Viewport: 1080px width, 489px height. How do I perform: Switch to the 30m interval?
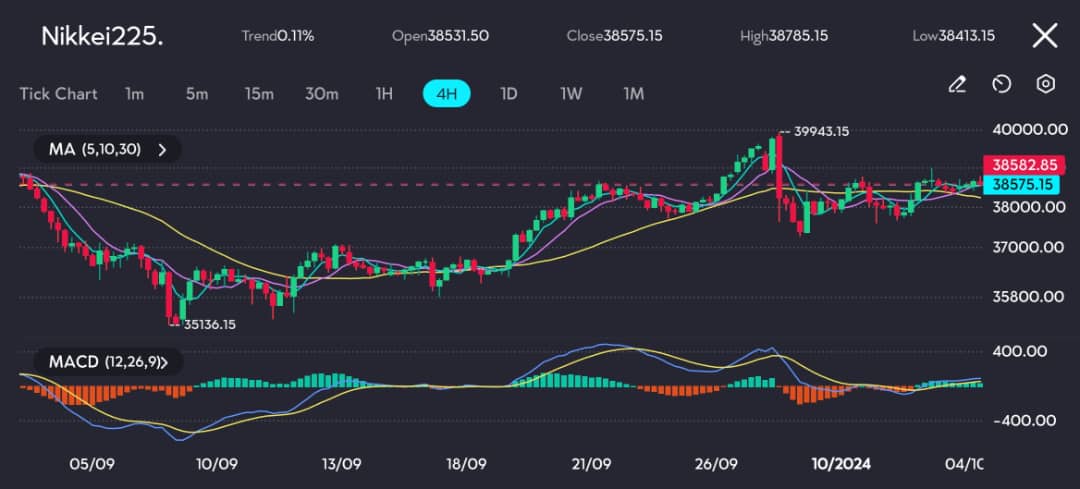tap(321, 94)
